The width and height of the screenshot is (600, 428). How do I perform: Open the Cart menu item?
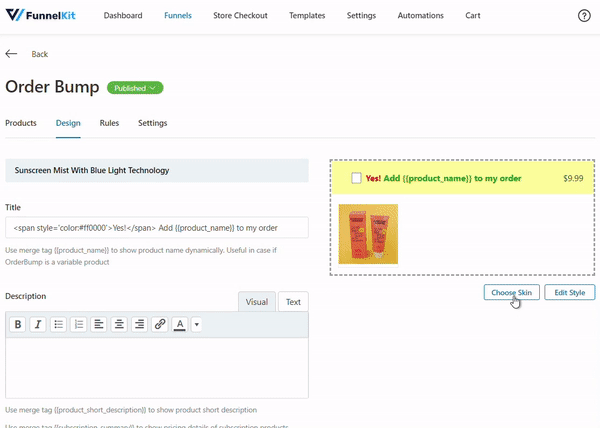[x=473, y=16]
